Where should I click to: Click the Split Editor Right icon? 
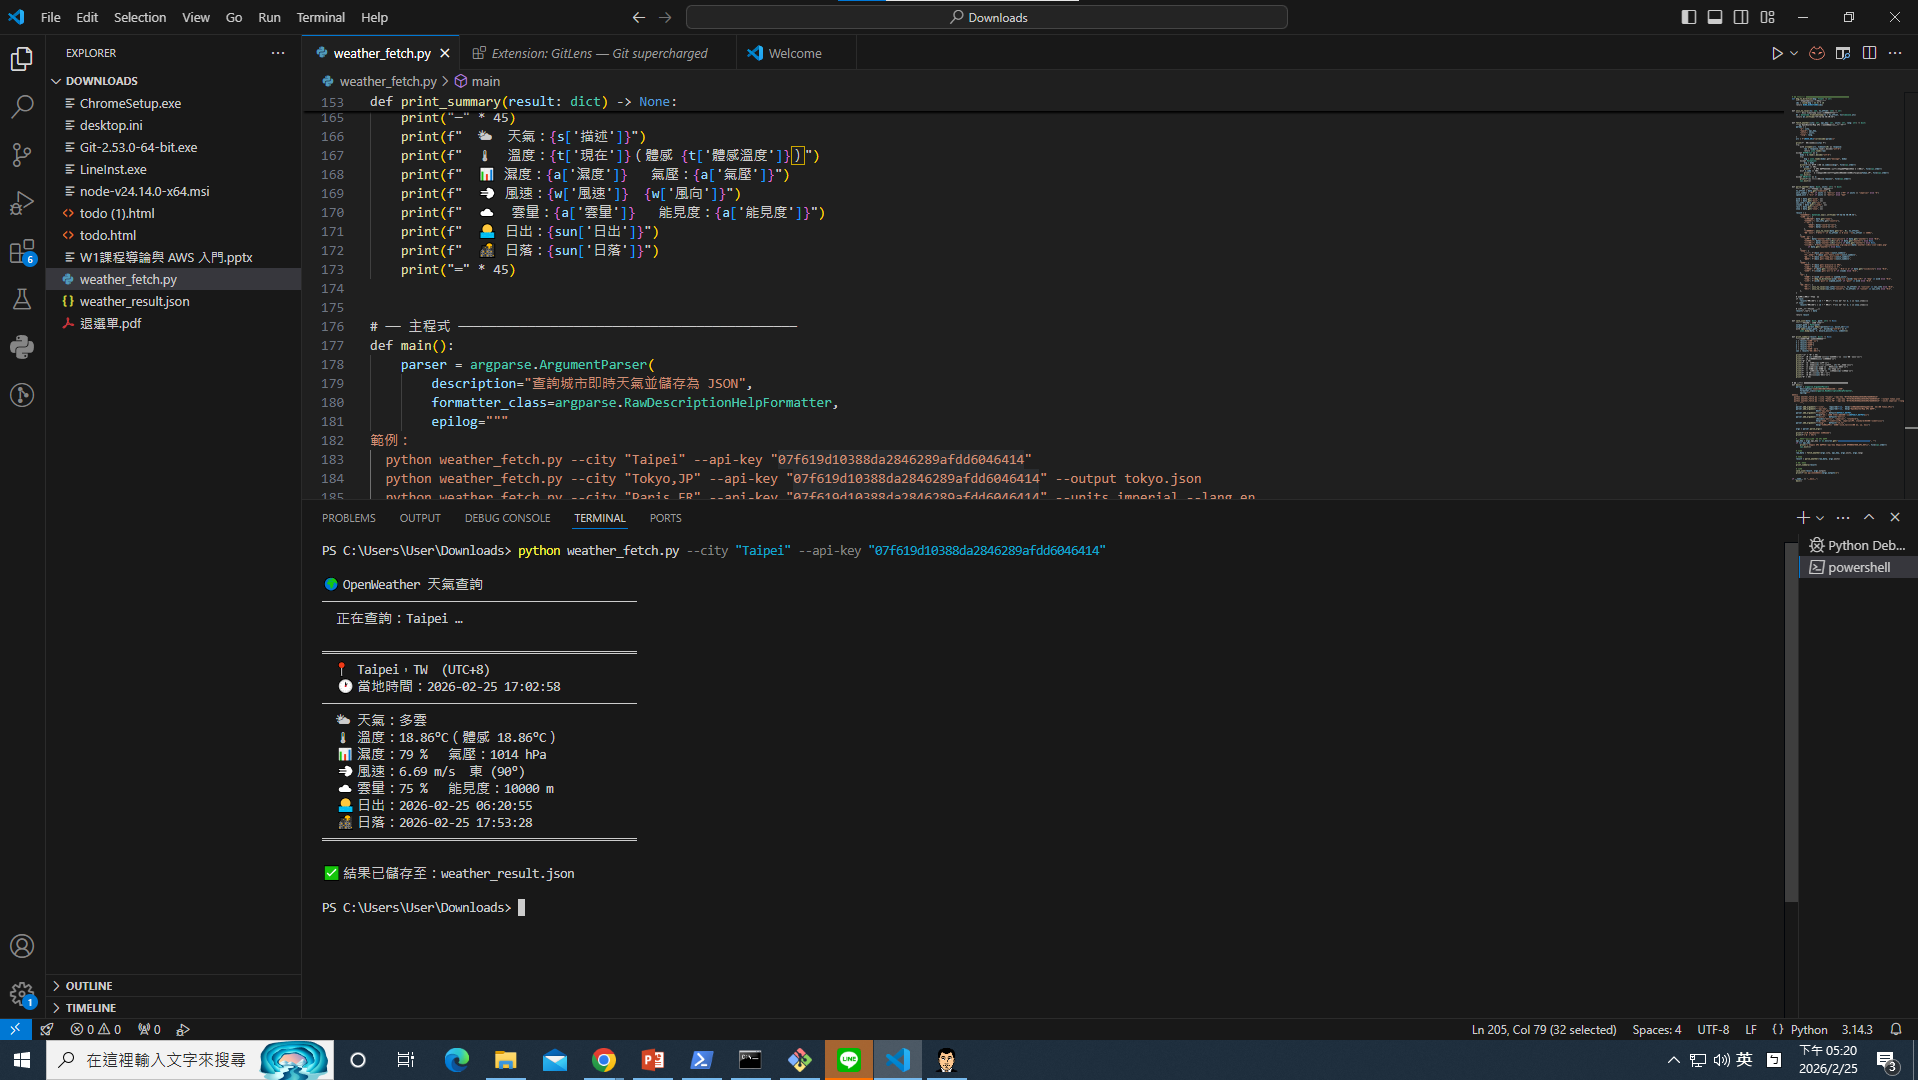click(x=1869, y=53)
